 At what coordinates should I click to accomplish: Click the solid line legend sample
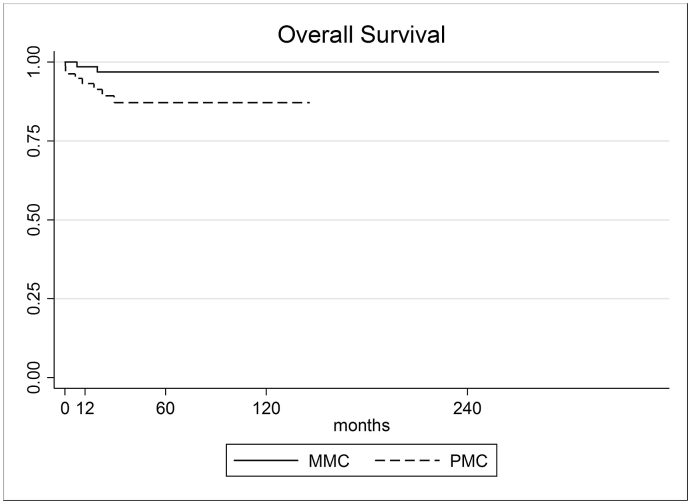(x=266, y=461)
